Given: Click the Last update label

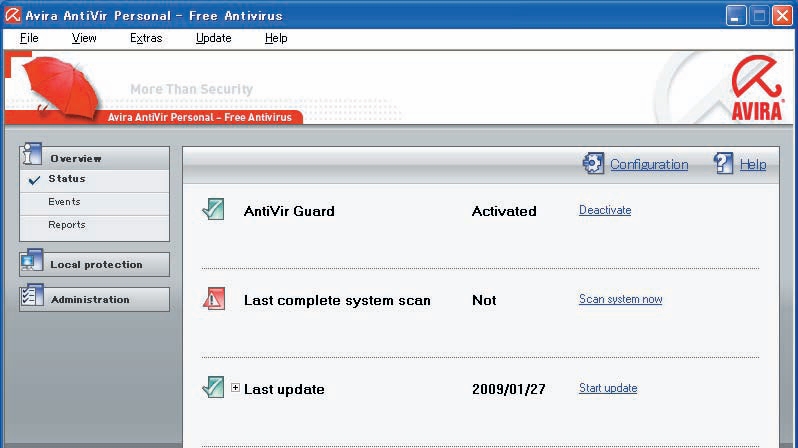Looking at the screenshot, I should coord(284,389).
